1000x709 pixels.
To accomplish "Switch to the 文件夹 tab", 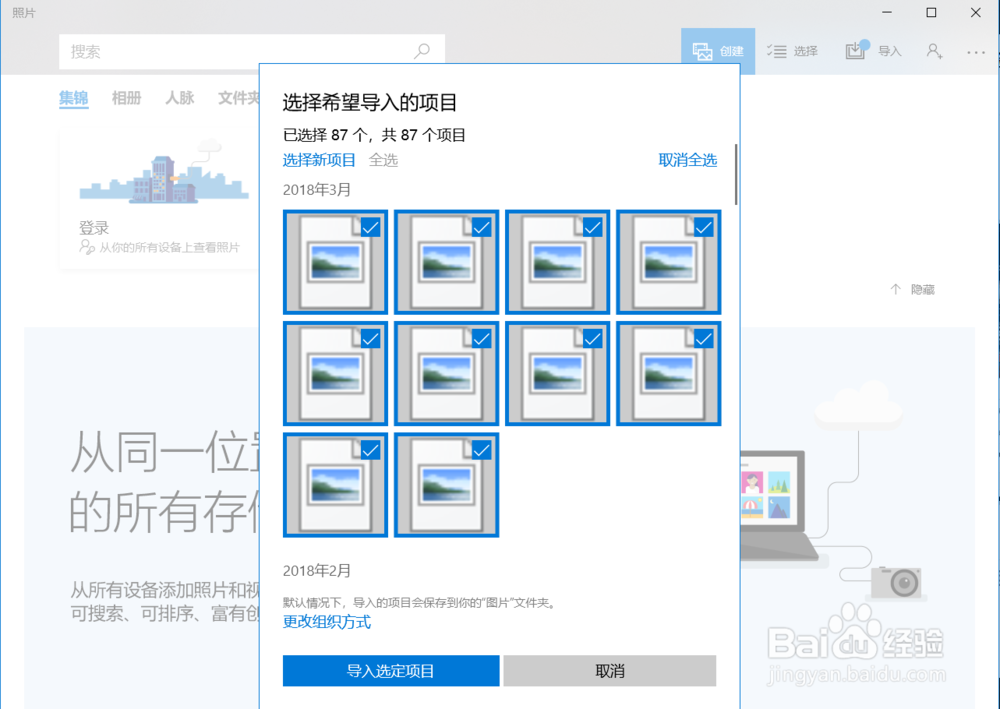I will (239, 98).
